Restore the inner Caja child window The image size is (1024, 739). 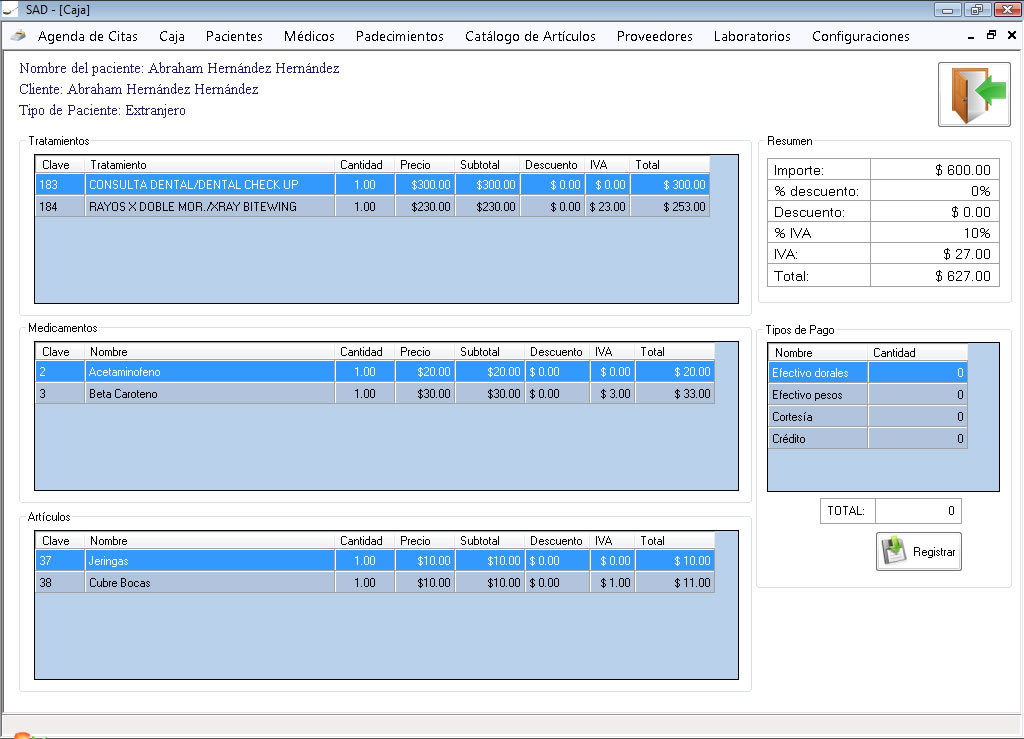click(991, 35)
